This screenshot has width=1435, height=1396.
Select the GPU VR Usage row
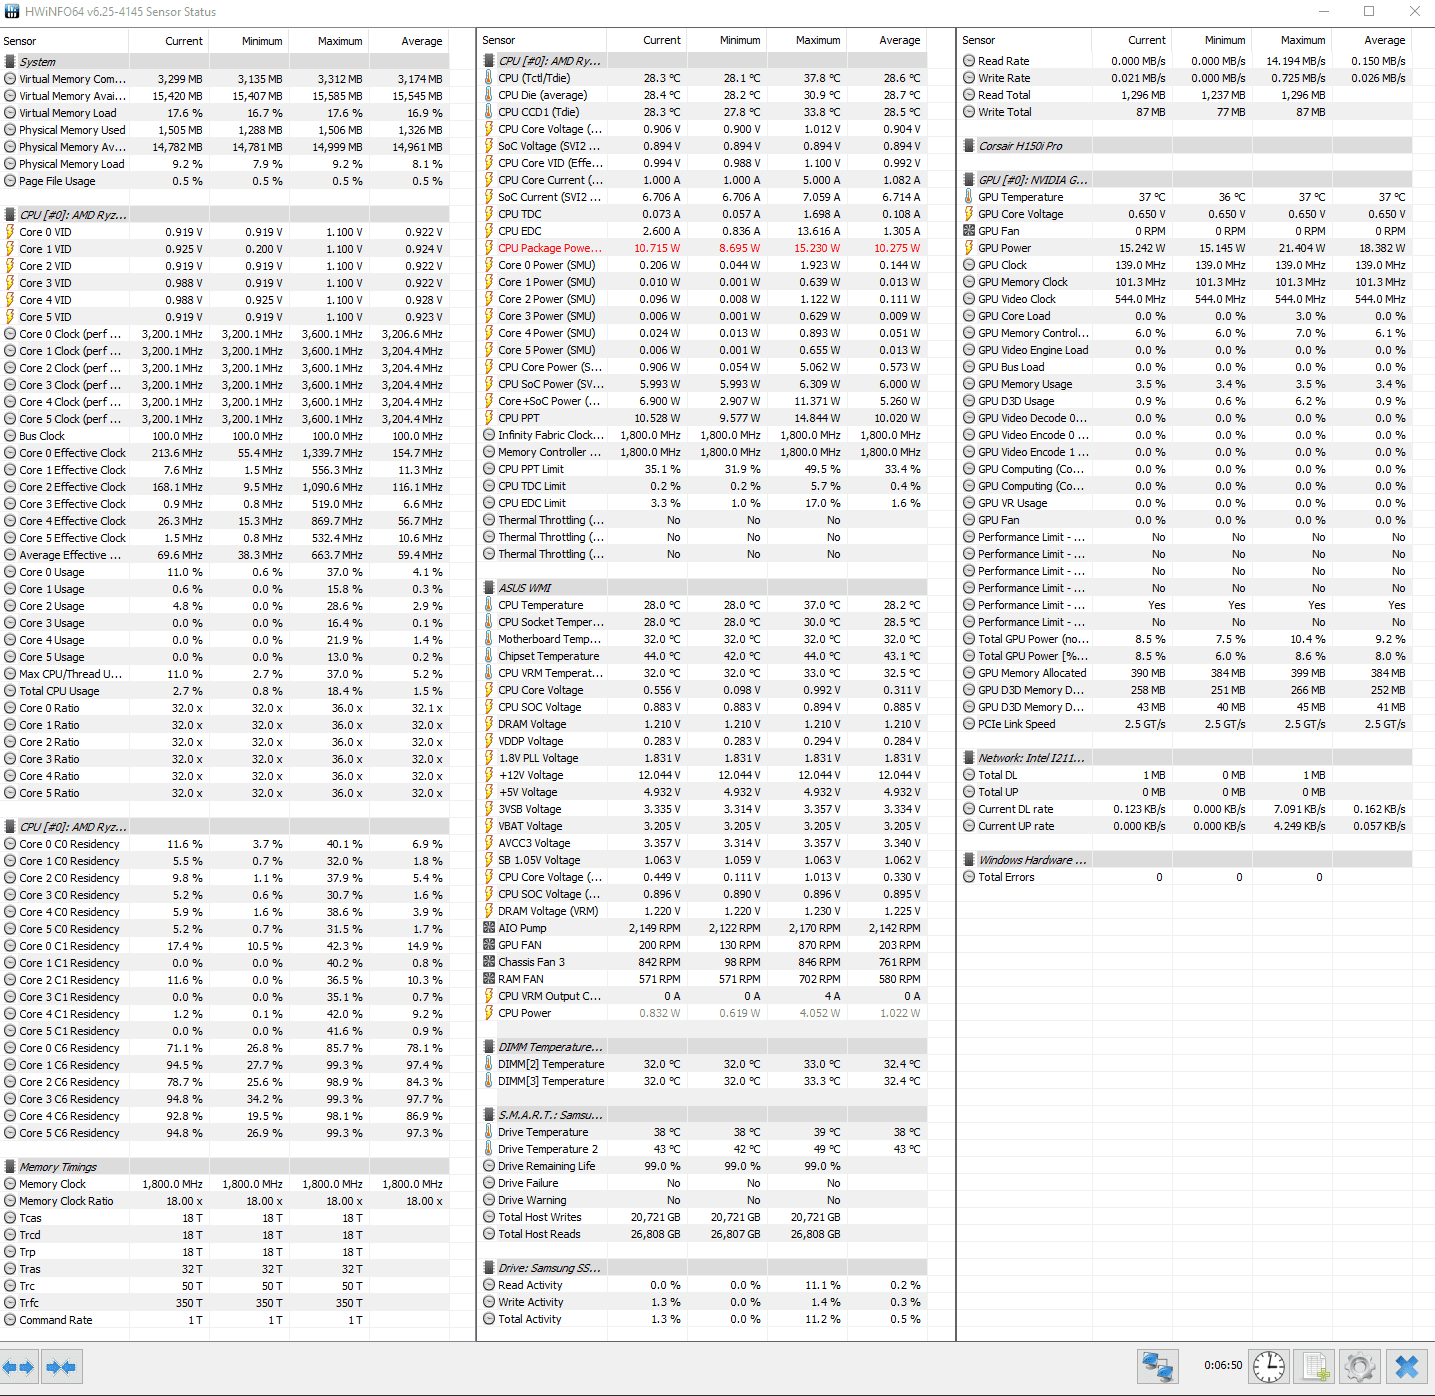(1186, 503)
